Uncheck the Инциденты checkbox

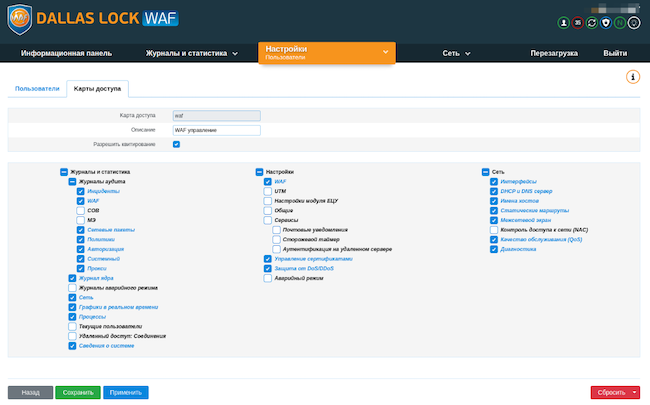click(80, 191)
